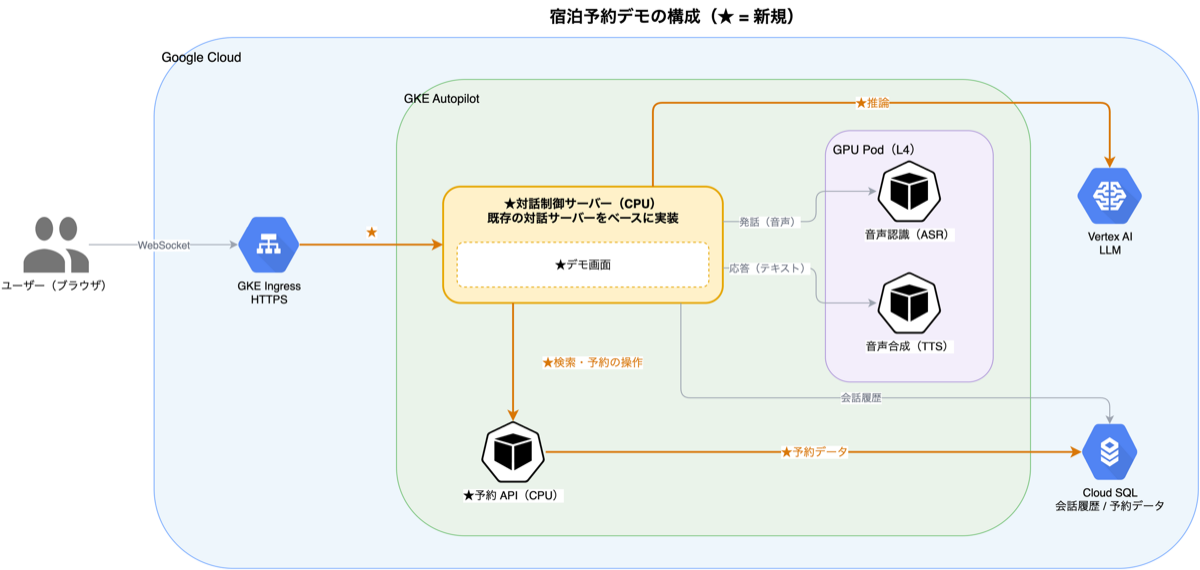Click the 音声合成（TTS） caption text
The image size is (1200, 570).
pos(909,346)
